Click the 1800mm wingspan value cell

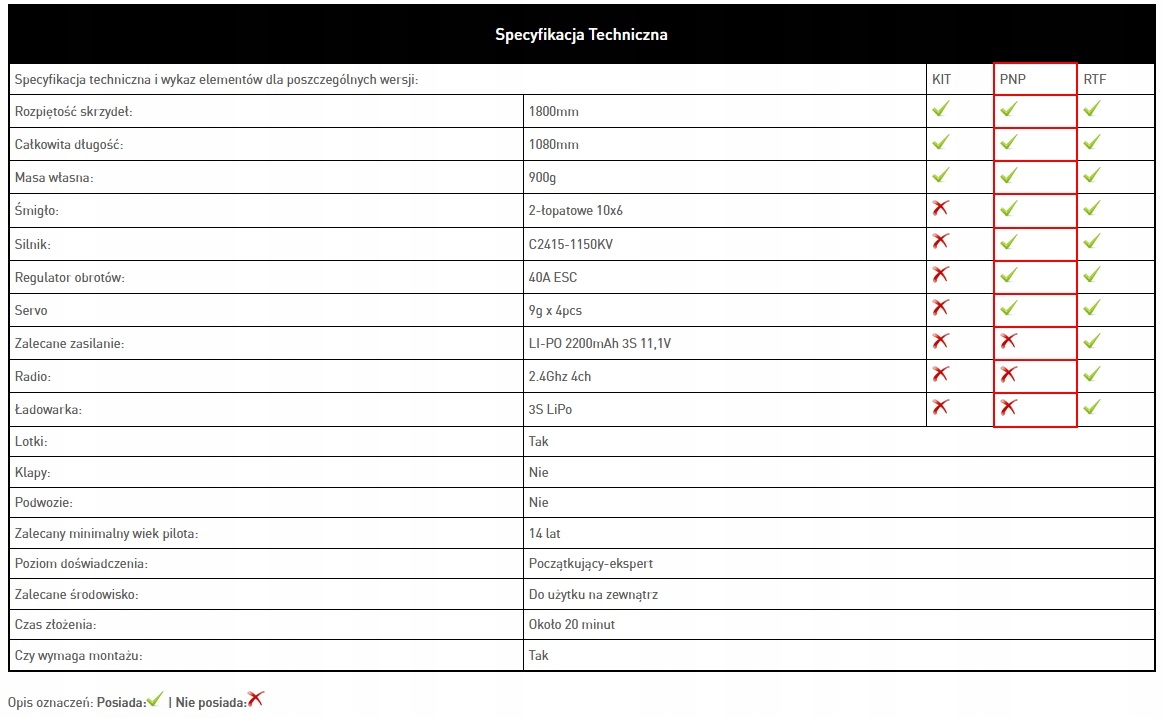tap(554, 112)
